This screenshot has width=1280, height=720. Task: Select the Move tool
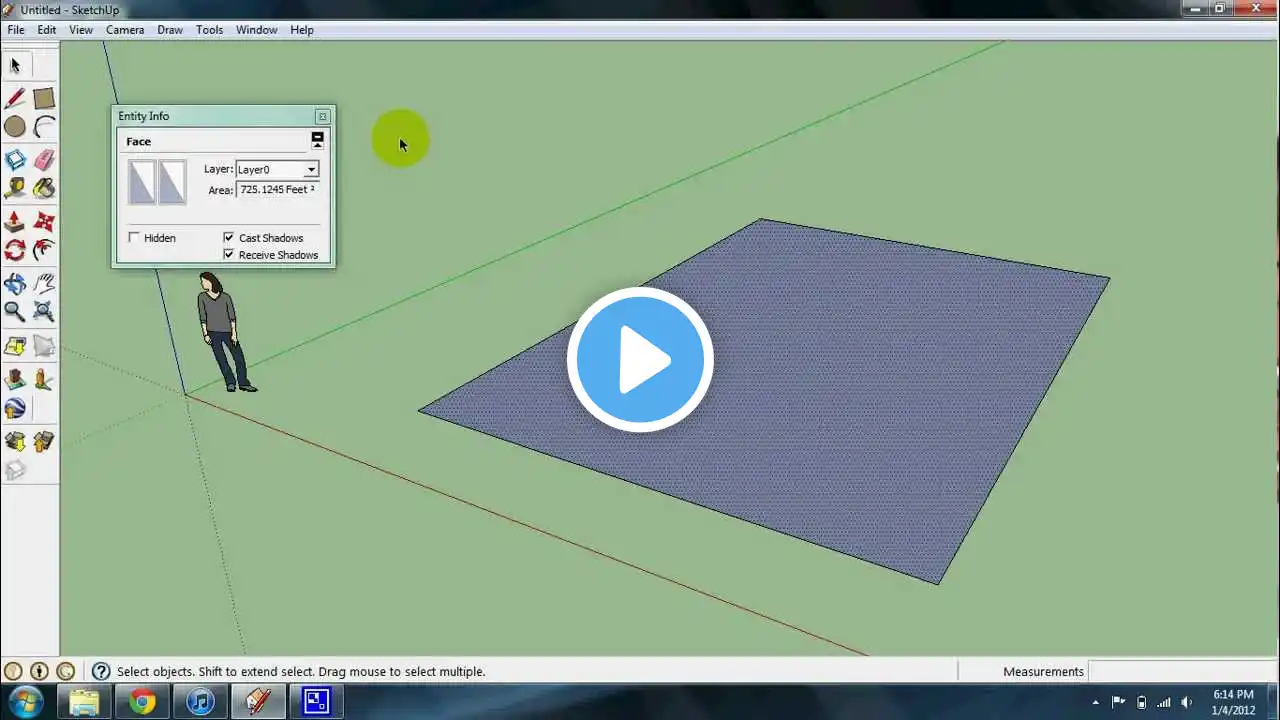pos(43,221)
